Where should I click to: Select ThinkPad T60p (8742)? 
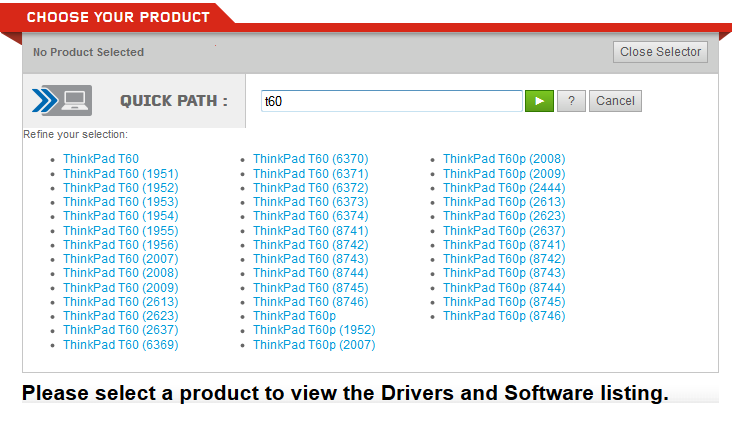504,259
